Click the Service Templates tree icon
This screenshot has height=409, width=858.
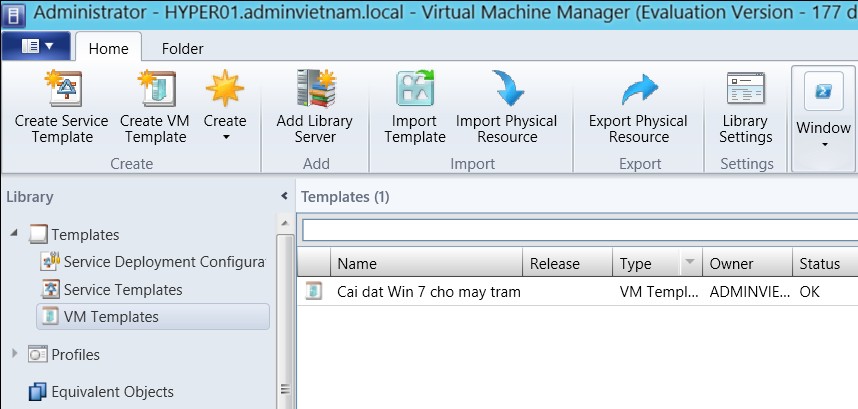point(50,289)
